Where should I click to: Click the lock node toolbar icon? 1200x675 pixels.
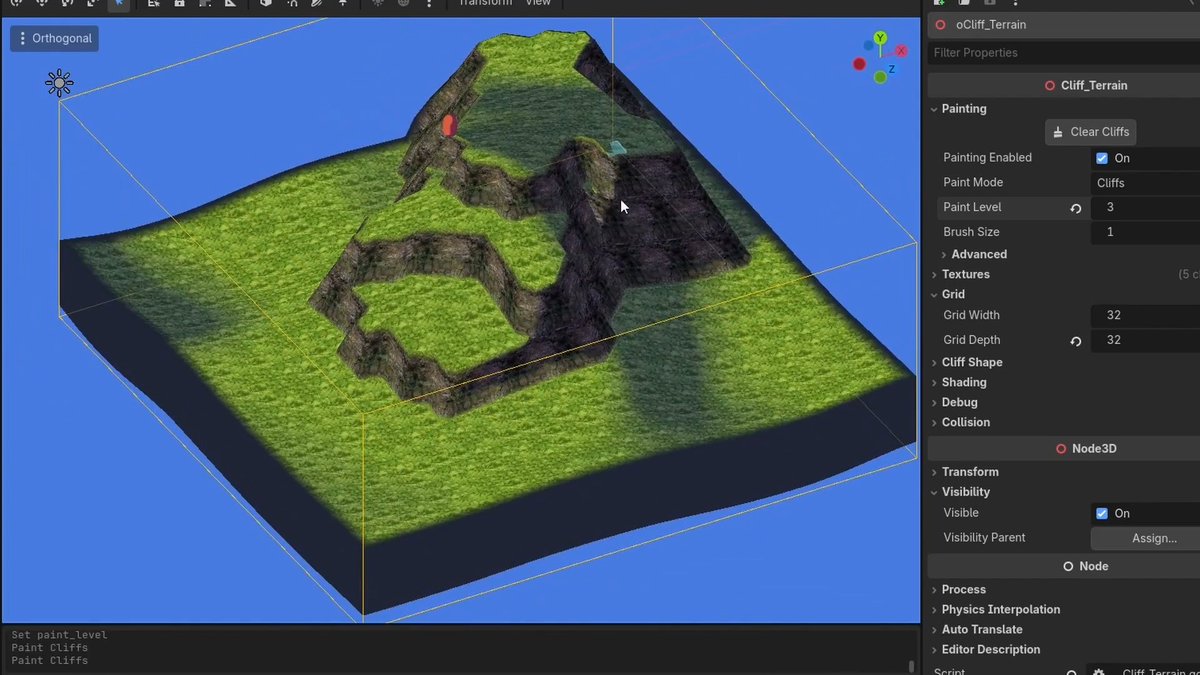pos(179,3)
